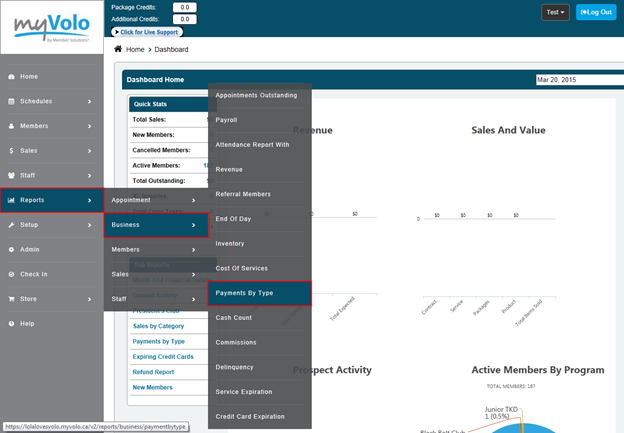The image size is (624, 433).
Task: Click the Setup wrench icon
Action: point(11,225)
